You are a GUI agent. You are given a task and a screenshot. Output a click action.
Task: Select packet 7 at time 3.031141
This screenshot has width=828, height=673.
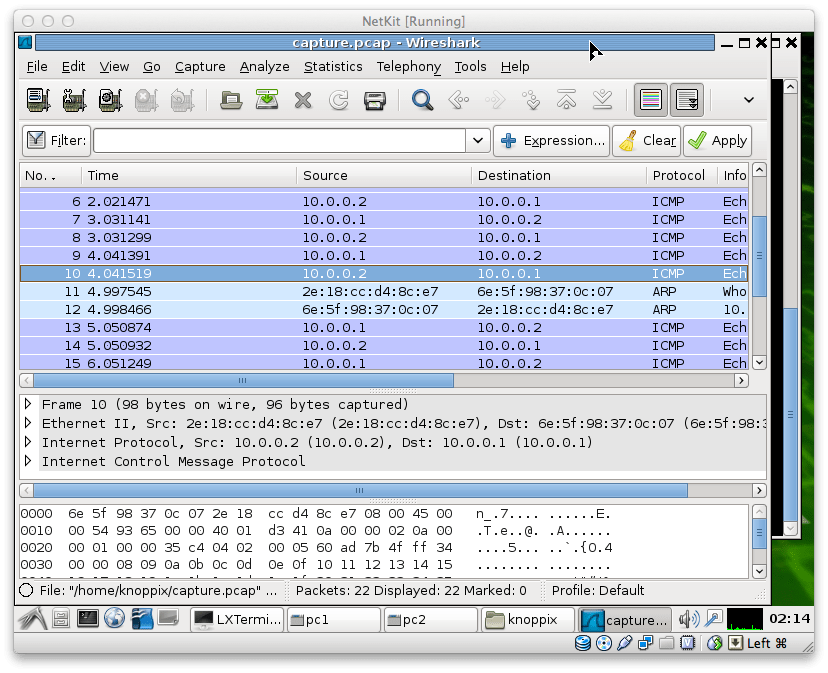point(384,219)
